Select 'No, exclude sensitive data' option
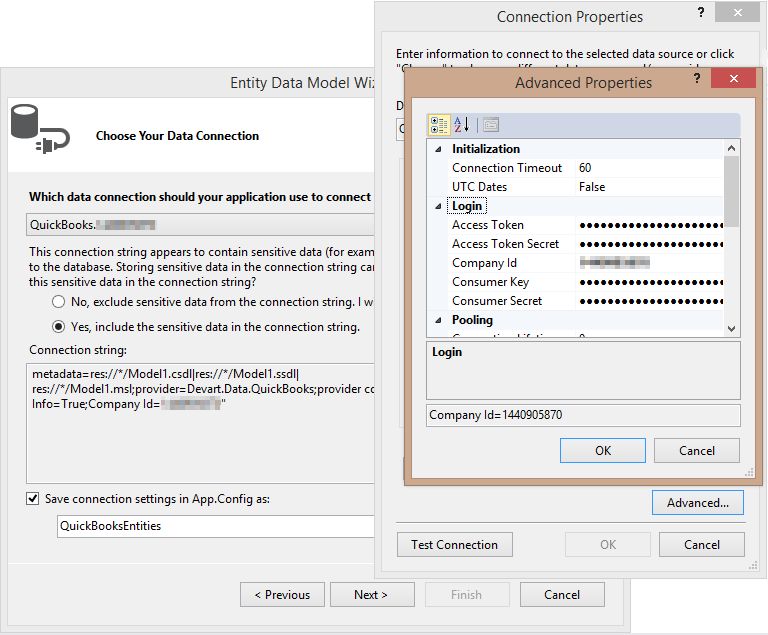The image size is (768, 635). pos(59,301)
